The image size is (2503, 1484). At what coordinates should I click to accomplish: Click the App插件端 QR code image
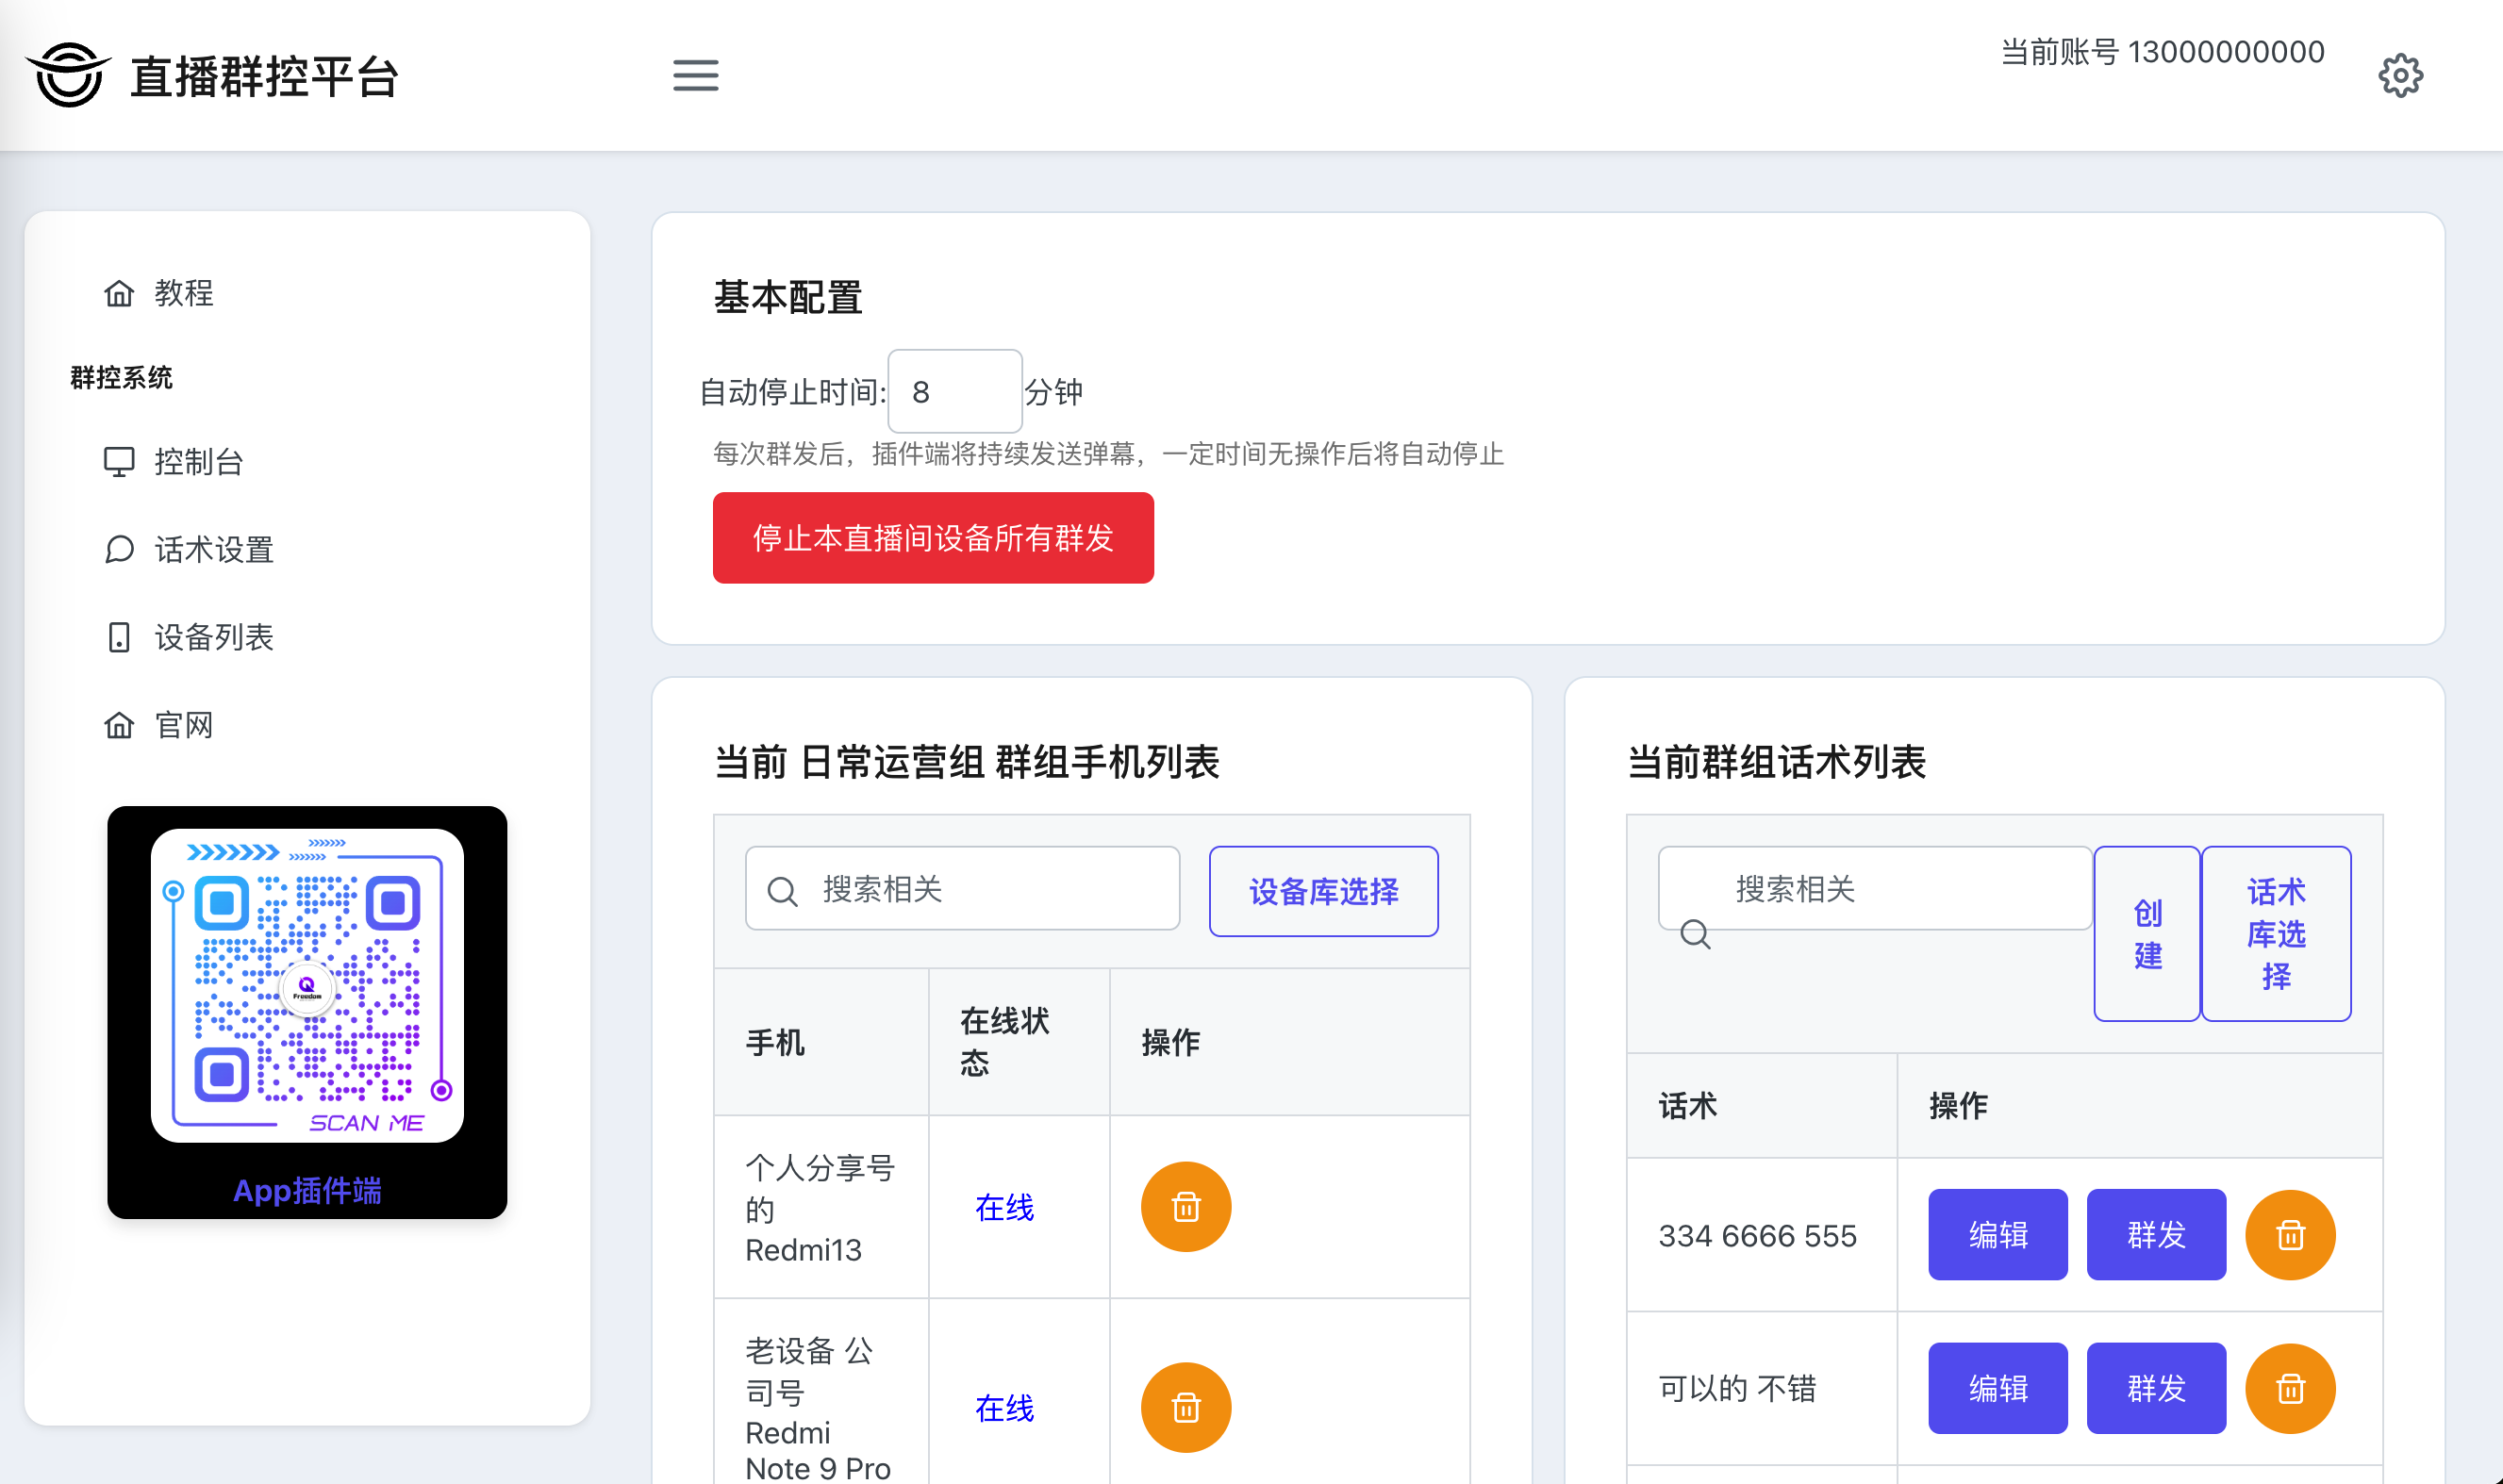tap(307, 985)
